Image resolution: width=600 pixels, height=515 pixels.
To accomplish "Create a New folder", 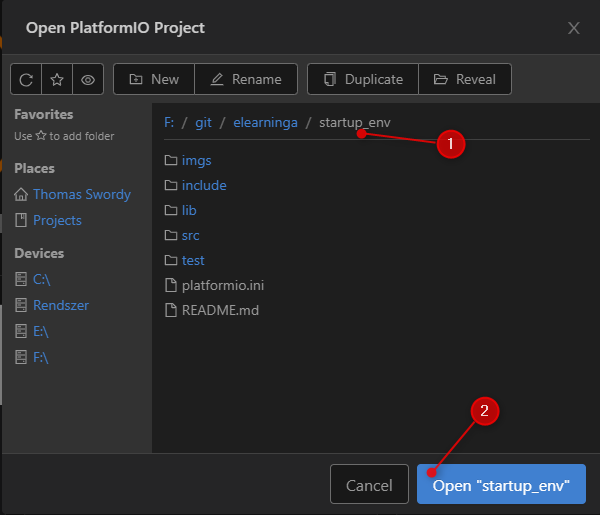I will (x=154, y=79).
